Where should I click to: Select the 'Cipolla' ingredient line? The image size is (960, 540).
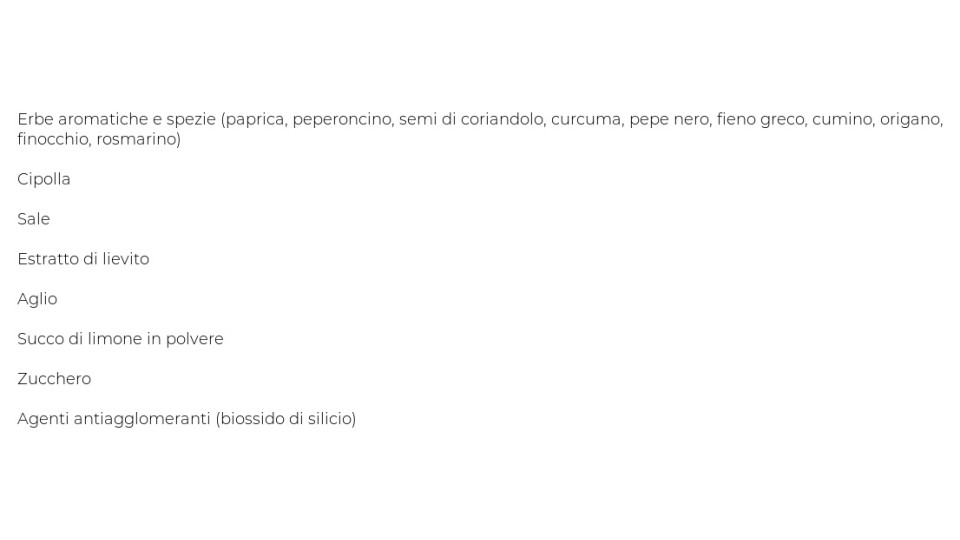(43, 179)
